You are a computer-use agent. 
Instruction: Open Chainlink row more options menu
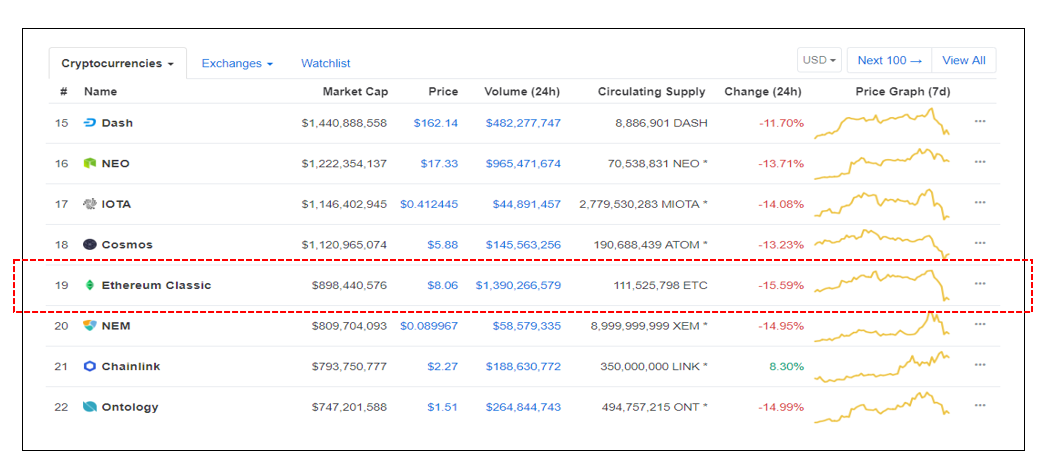tap(980, 366)
